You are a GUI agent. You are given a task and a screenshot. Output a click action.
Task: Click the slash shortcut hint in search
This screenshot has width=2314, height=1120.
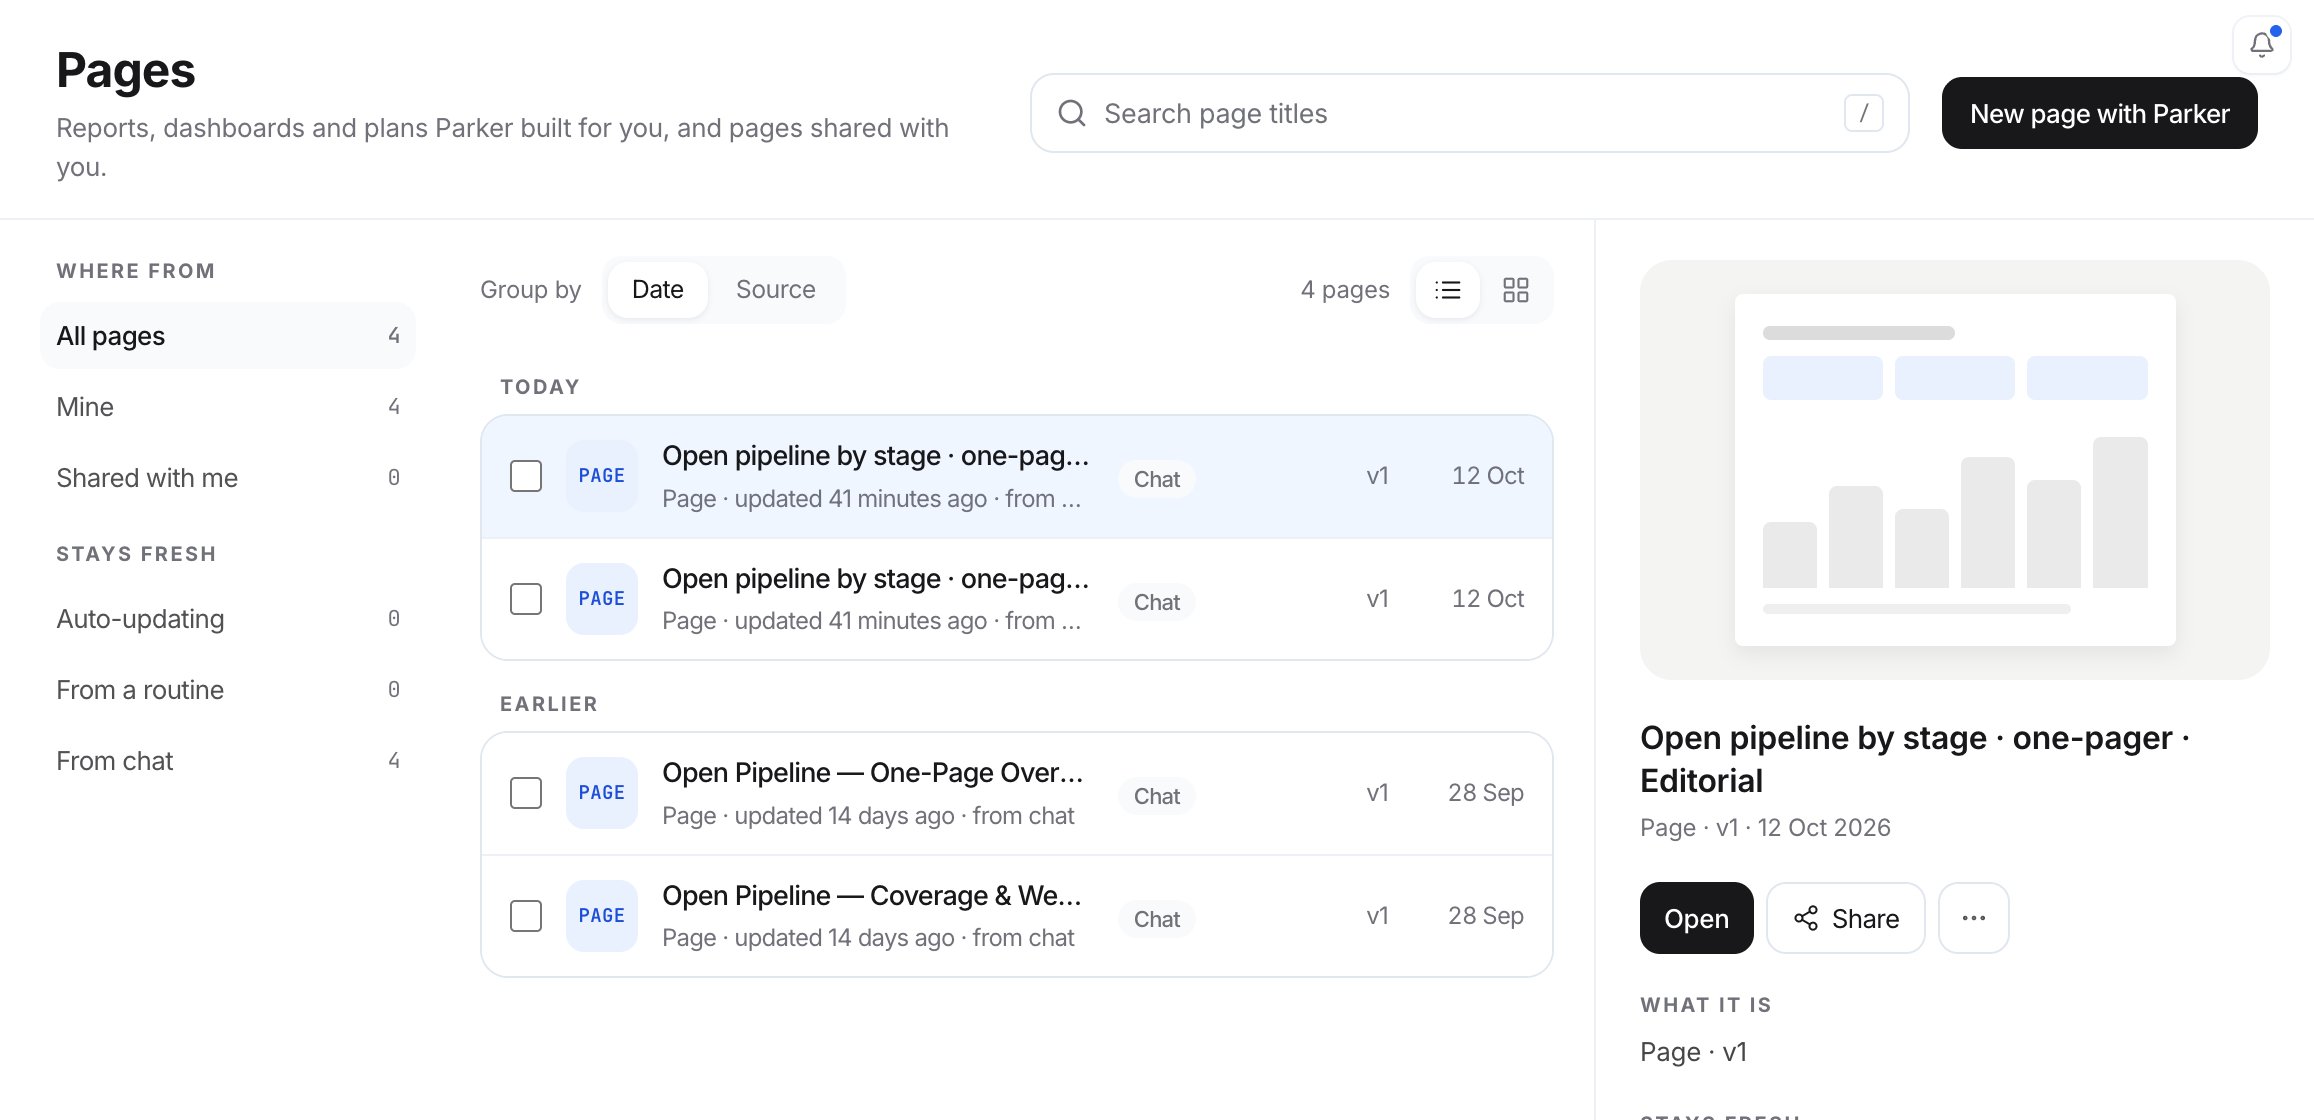(x=1863, y=113)
